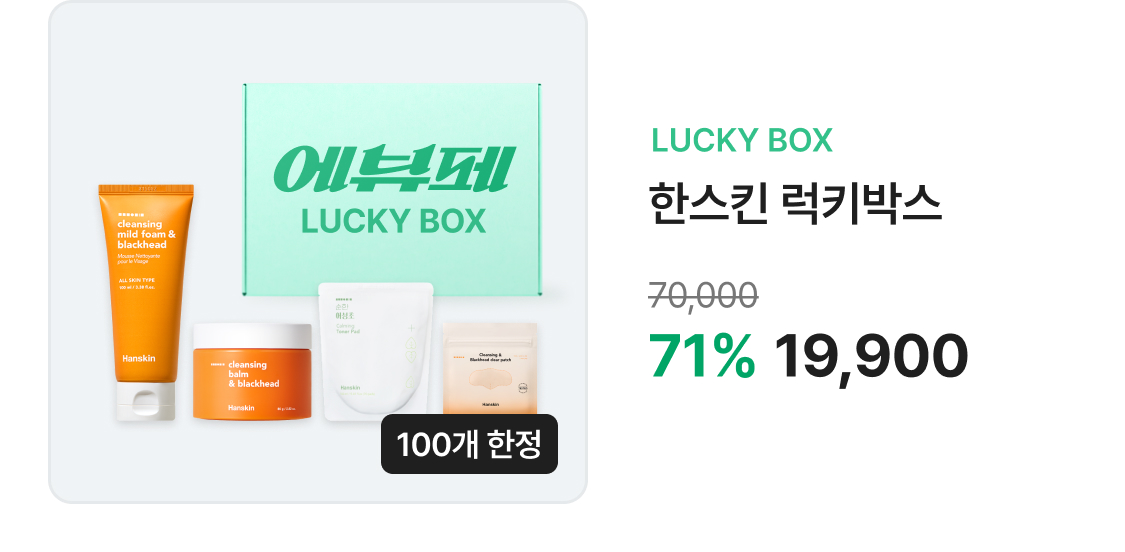This screenshot has height=552, width=1125.
Task: Click the 71% discount rate
Action: pos(702,356)
